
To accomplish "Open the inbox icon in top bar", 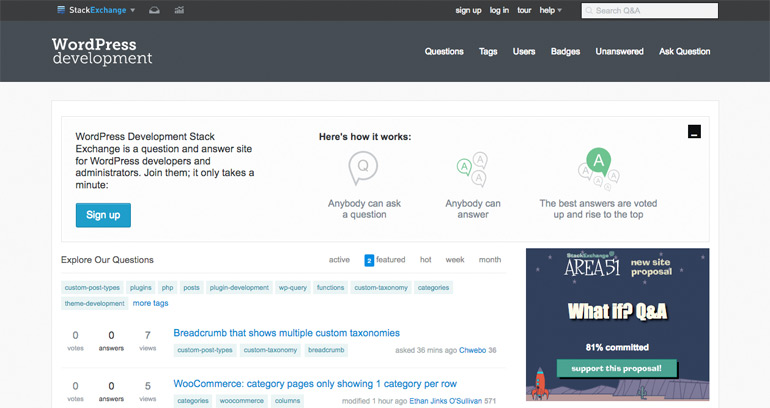I will [154, 10].
